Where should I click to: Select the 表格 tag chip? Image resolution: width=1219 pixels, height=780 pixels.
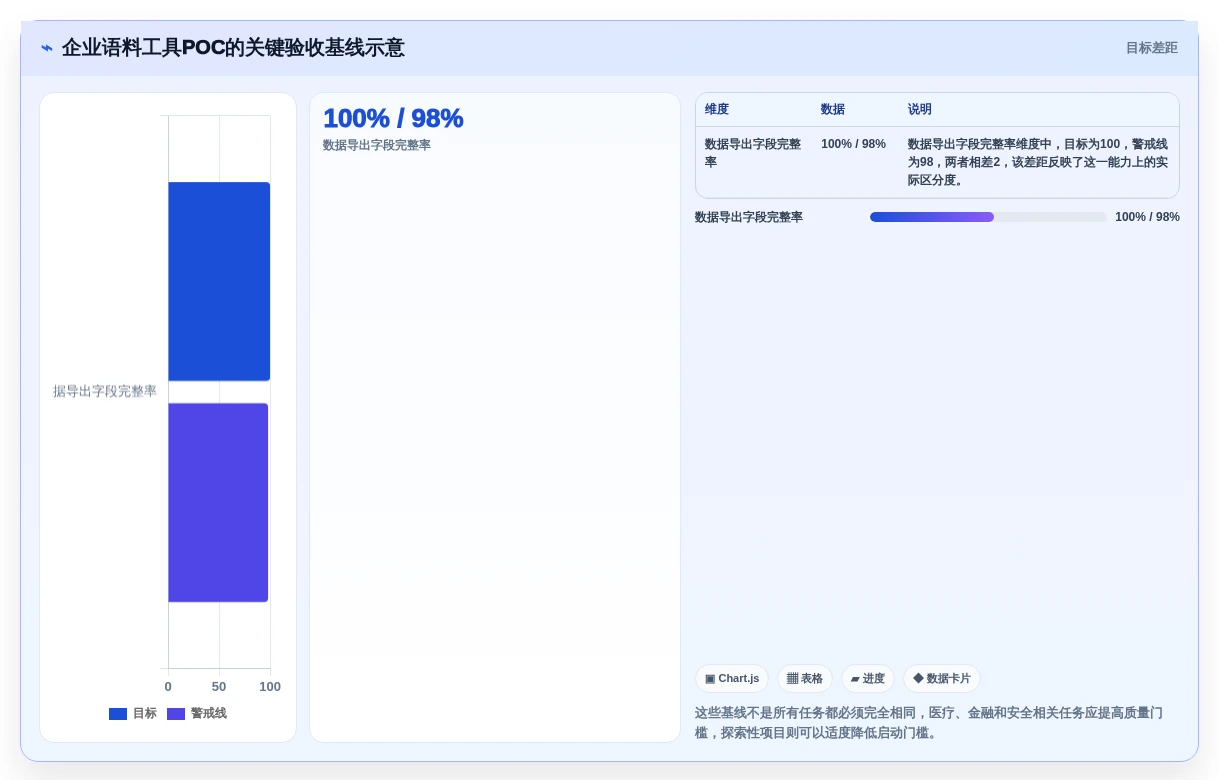805,678
